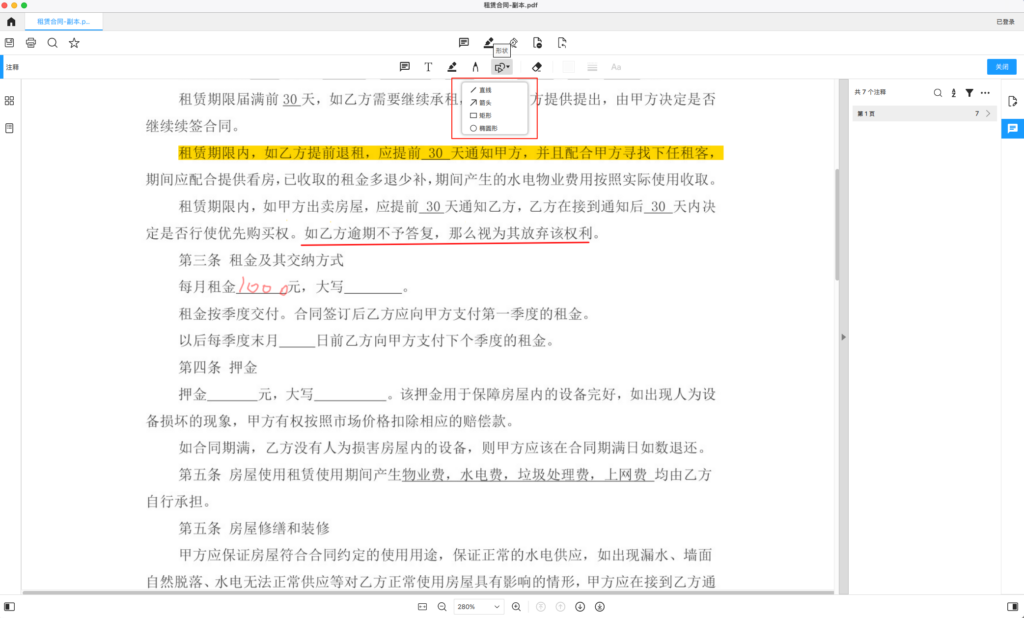Image resolution: width=1024 pixels, height=618 pixels.
Task: Click the blue 关闭 button
Action: [1001, 67]
